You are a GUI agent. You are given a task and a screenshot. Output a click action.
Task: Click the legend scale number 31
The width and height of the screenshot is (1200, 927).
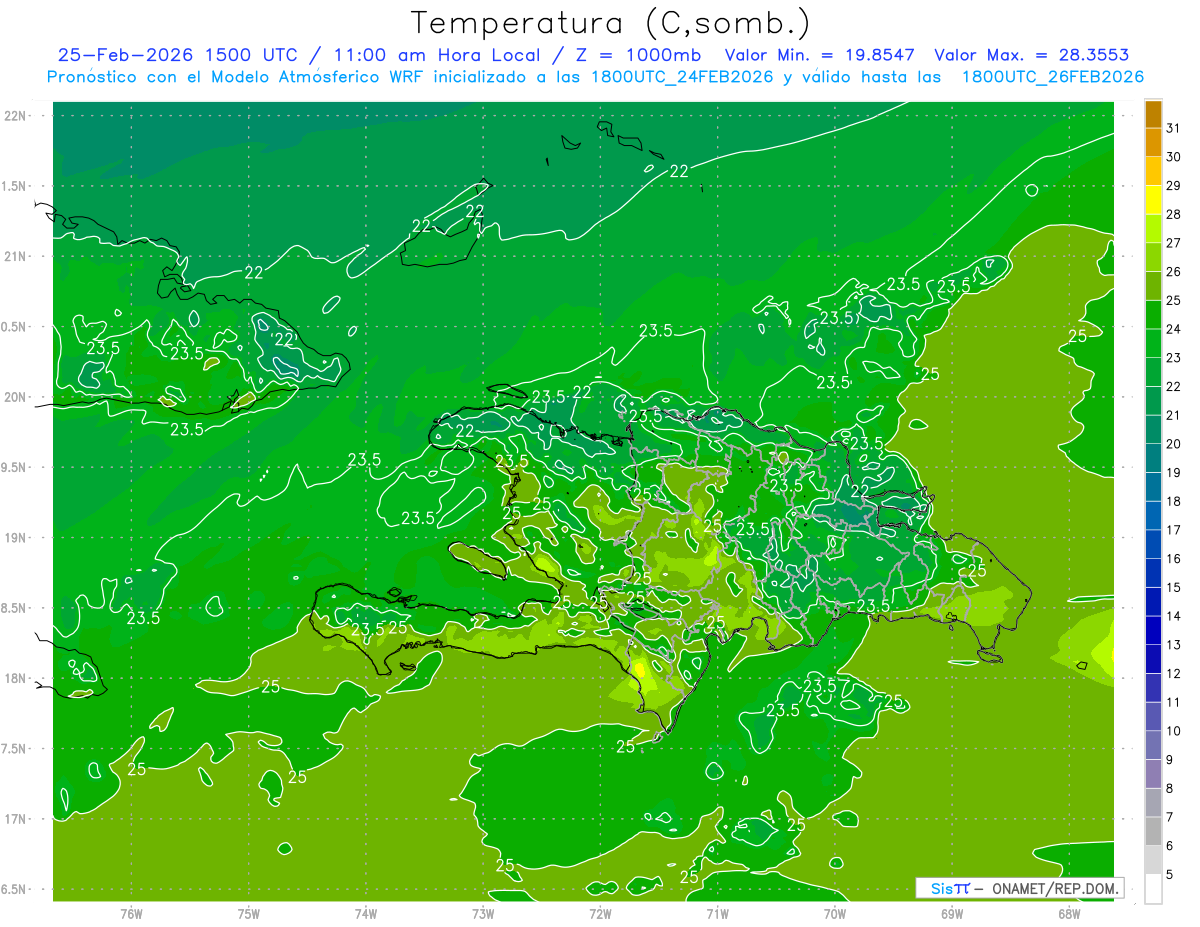(1174, 128)
